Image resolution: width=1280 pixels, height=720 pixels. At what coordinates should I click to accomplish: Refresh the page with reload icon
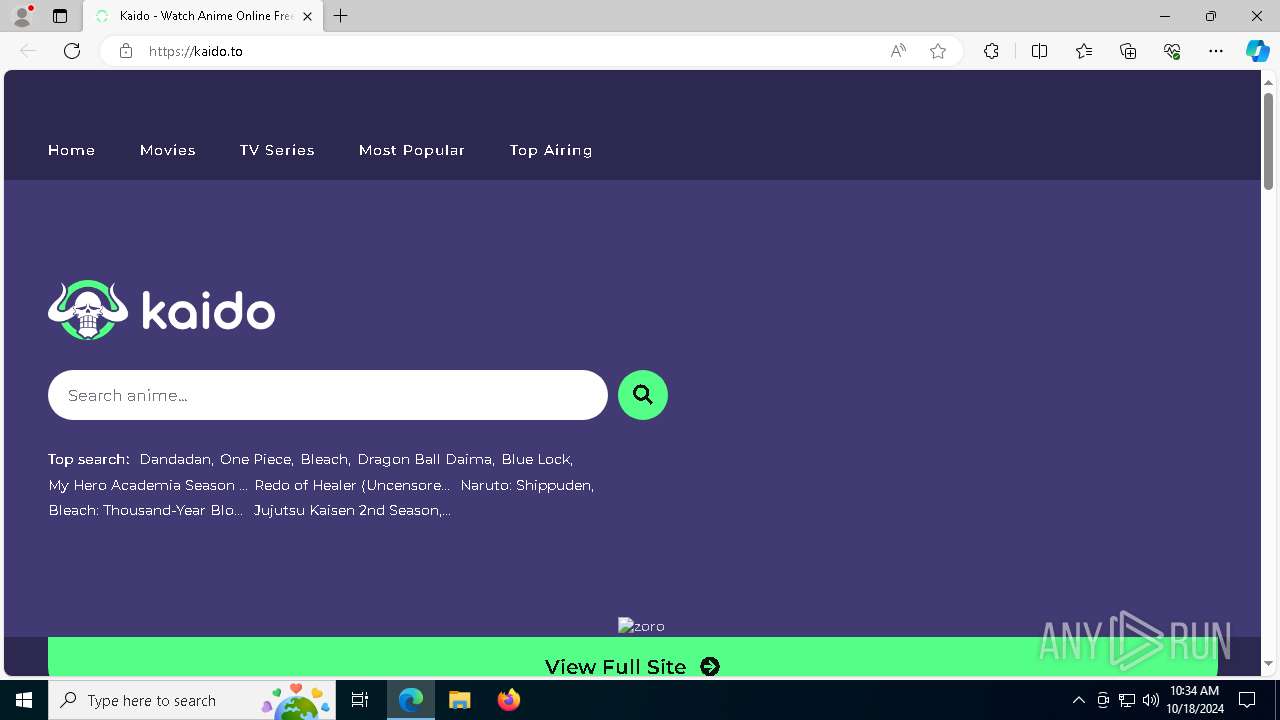pos(72,51)
